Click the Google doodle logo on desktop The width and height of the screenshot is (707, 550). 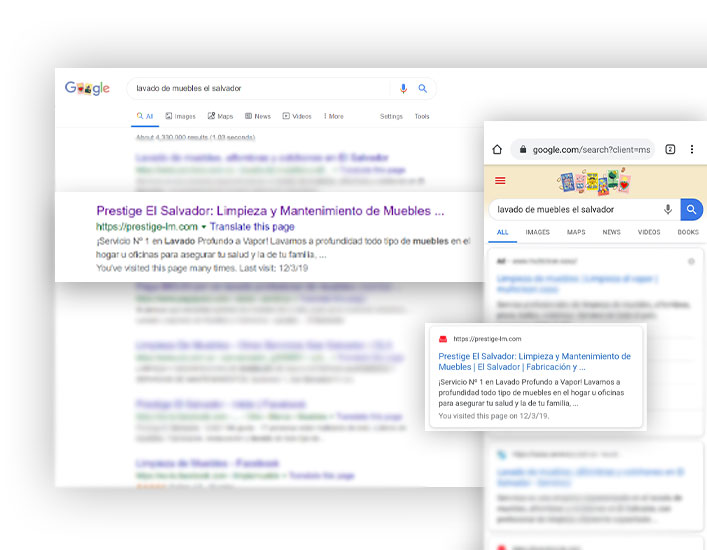coord(87,88)
